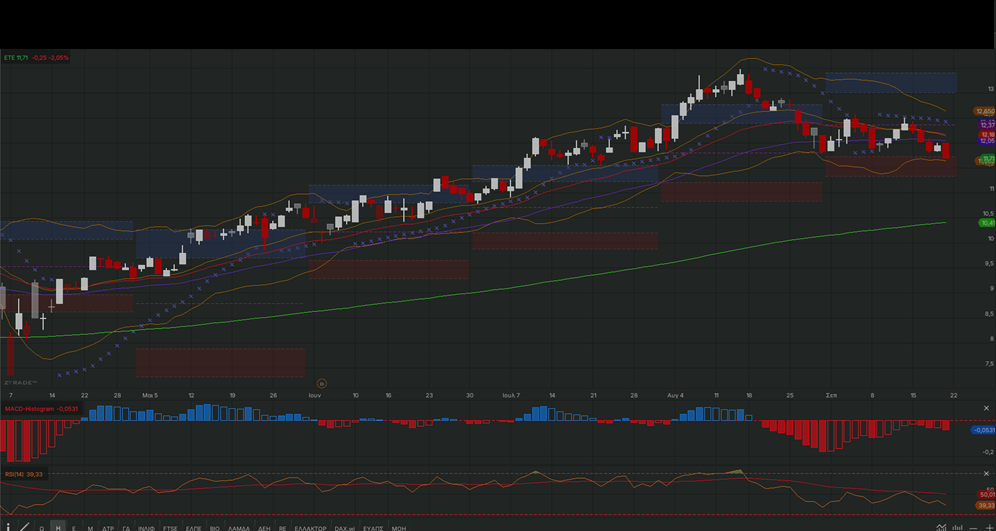Screen dimensions: 996x531
Task: Click the 12,37 purple price tag
Action: coord(987,125)
